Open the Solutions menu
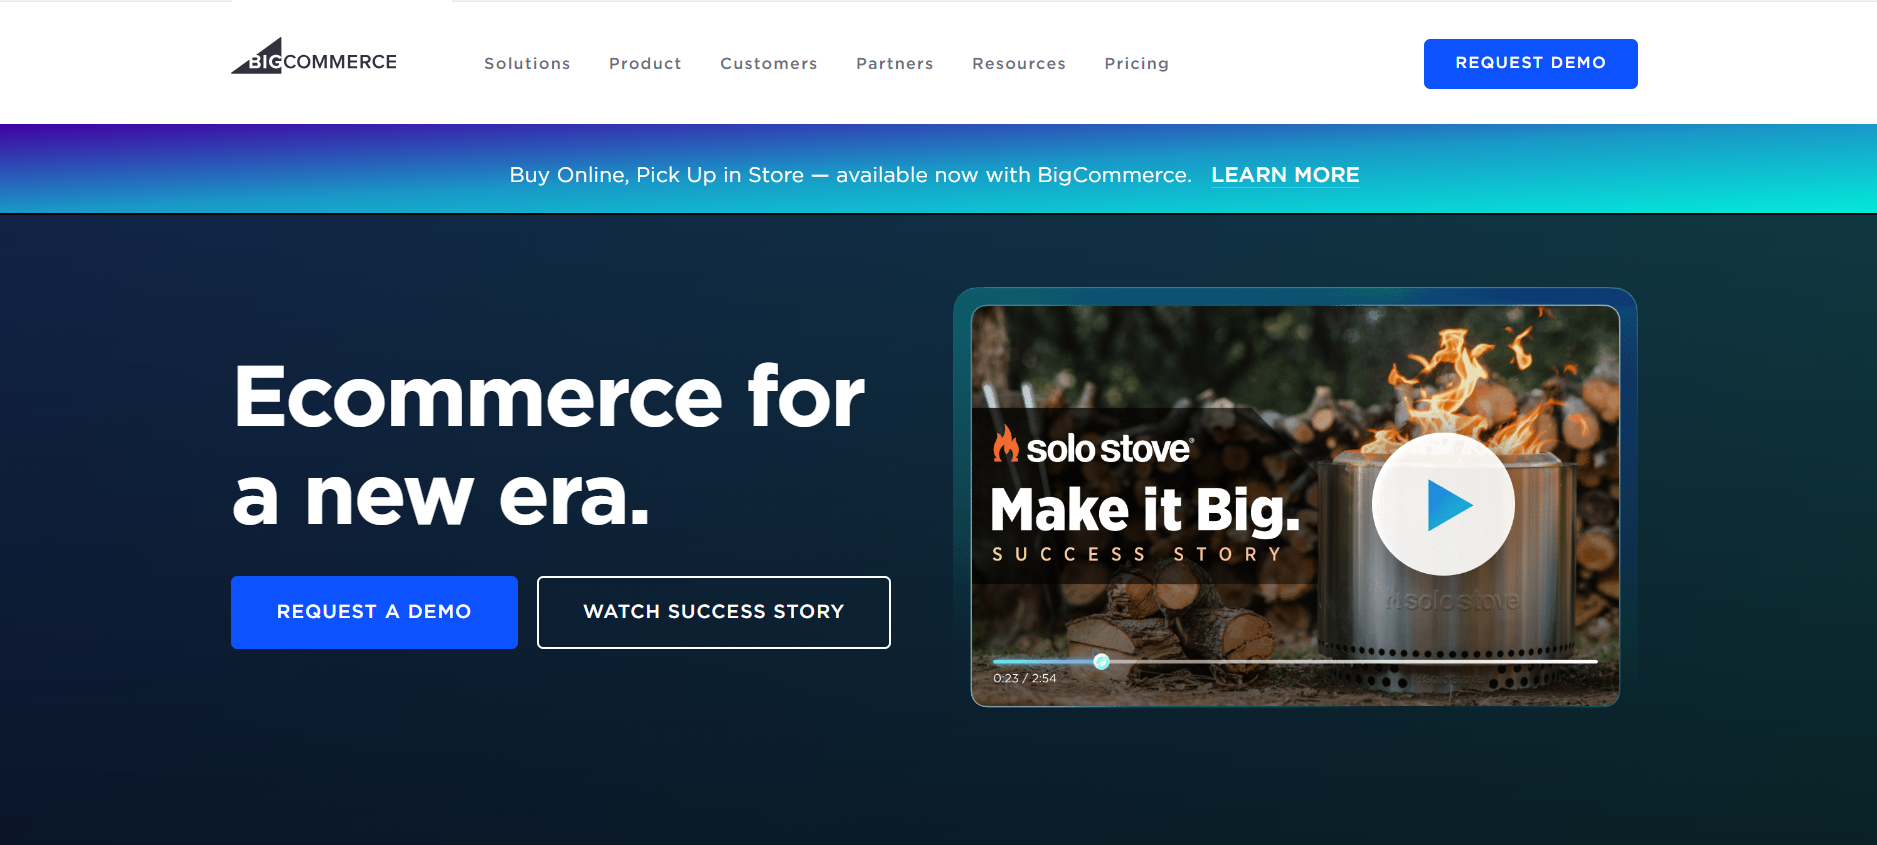 (x=527, y=63)
